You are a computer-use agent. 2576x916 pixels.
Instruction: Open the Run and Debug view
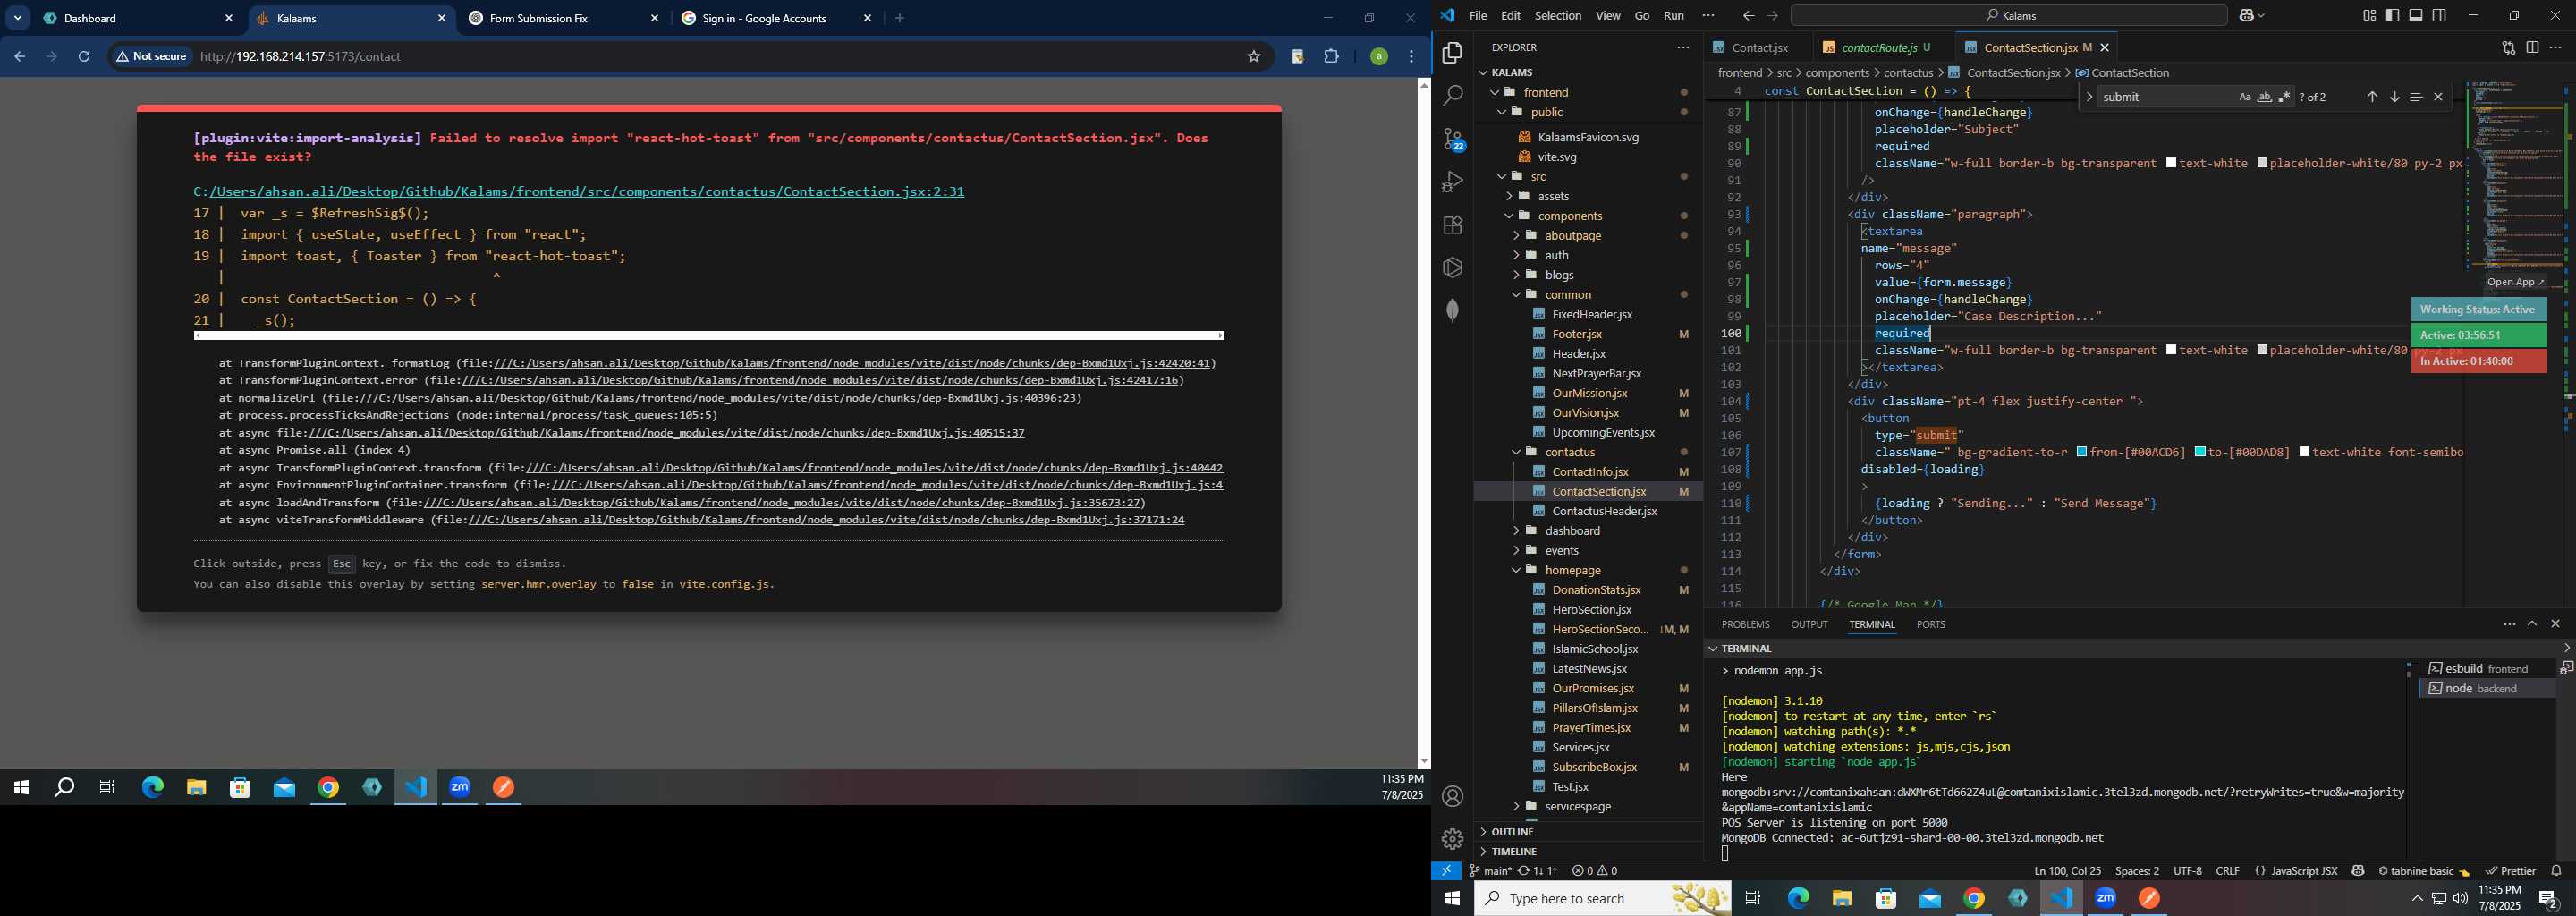pyautogui.click(x=1452, y=182)
